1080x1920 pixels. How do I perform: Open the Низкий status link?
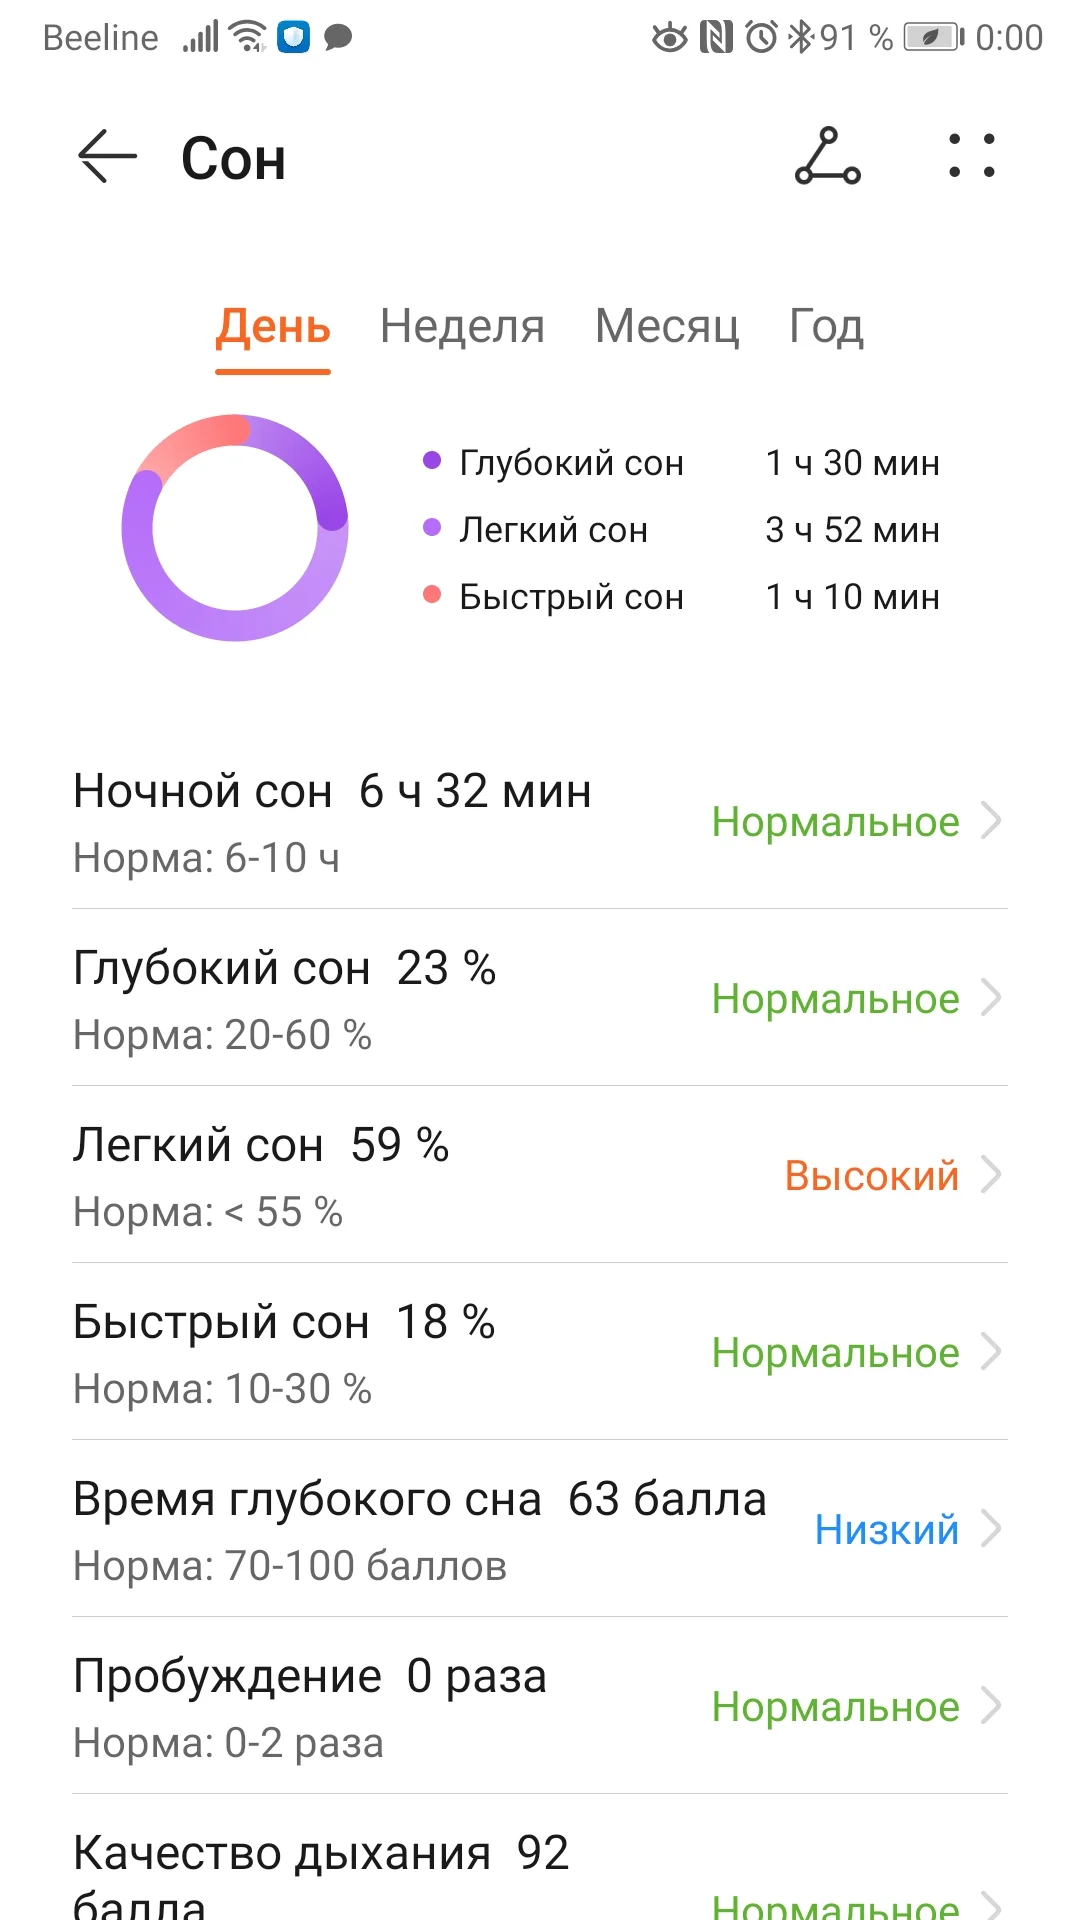click(886, 1529)
